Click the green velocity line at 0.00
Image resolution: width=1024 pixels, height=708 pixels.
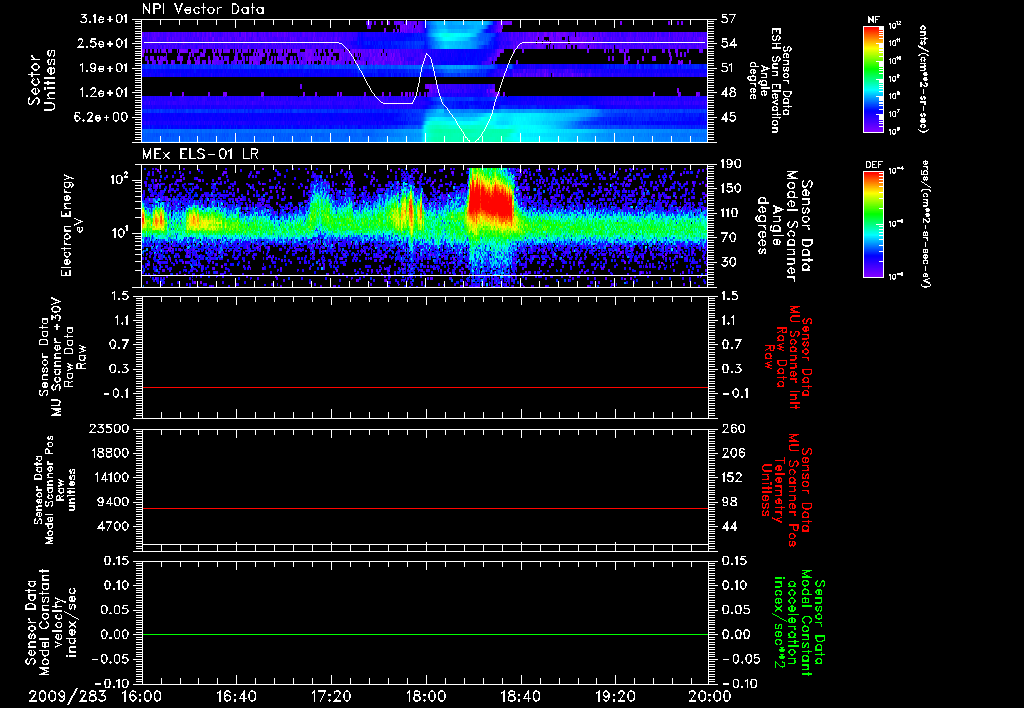(x=425, y=634)
